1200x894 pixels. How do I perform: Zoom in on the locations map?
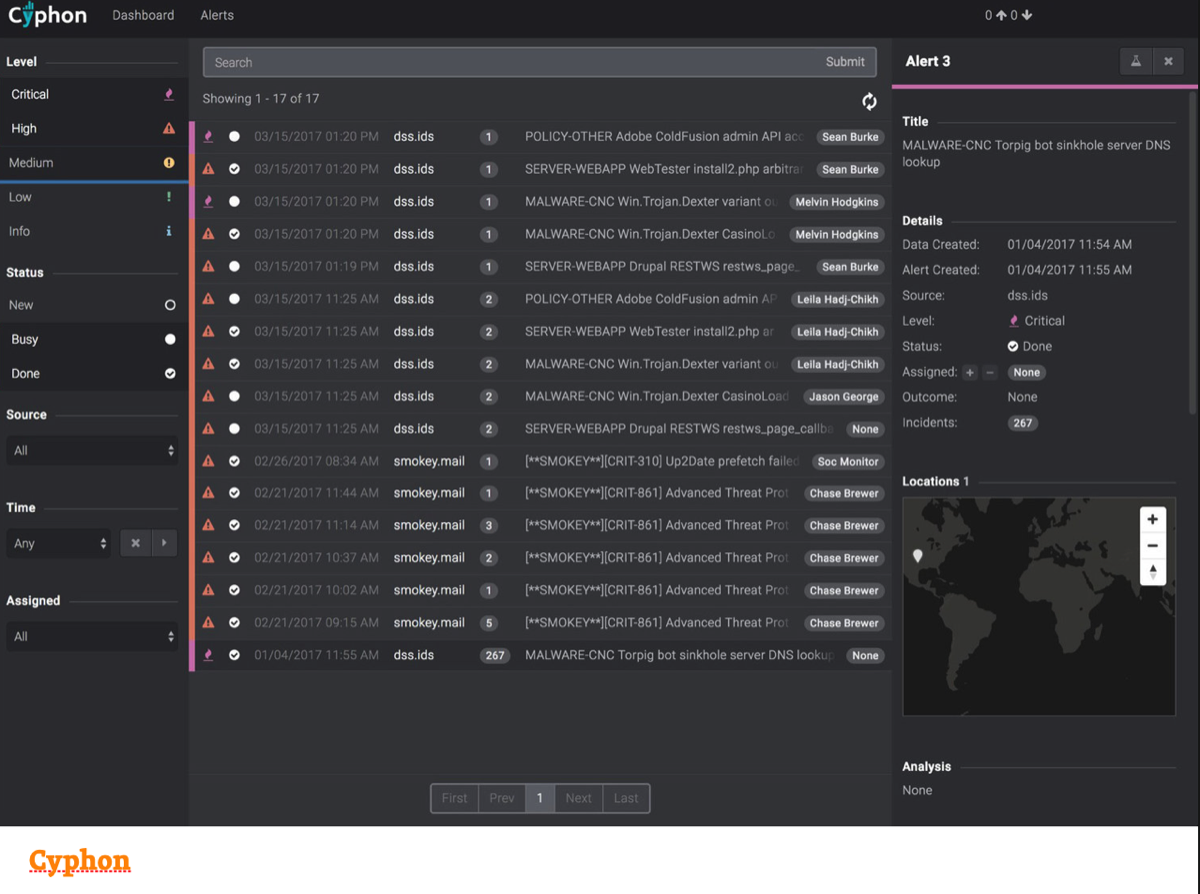(1152, 520)
